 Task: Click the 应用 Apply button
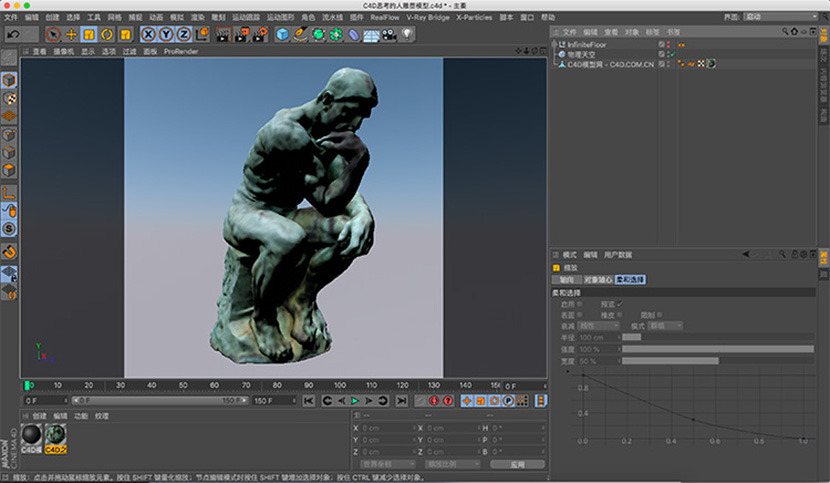[517, 464]
